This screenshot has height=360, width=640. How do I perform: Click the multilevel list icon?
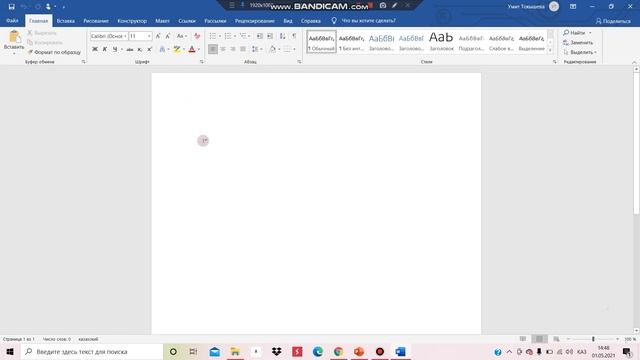(x=243, y=36)
